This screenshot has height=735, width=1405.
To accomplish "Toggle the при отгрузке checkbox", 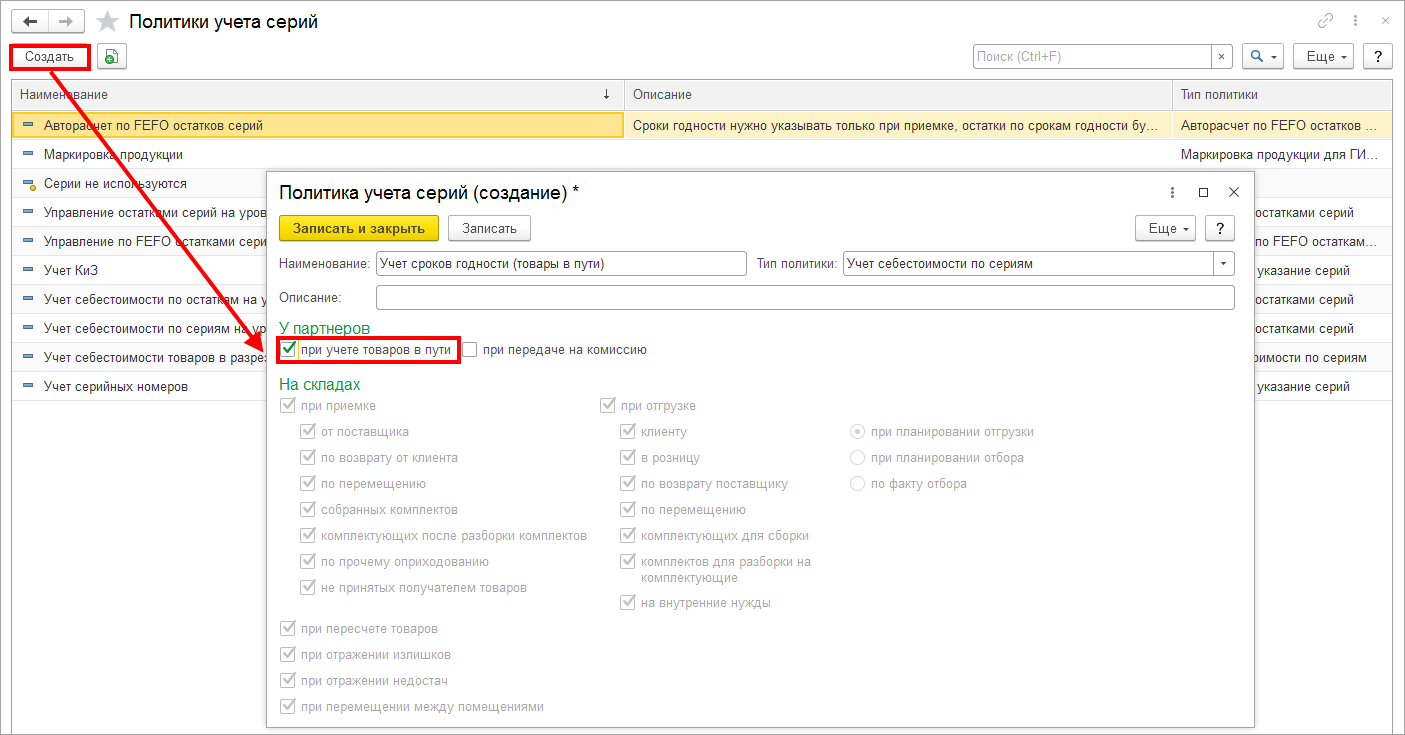I will [608, 406].
